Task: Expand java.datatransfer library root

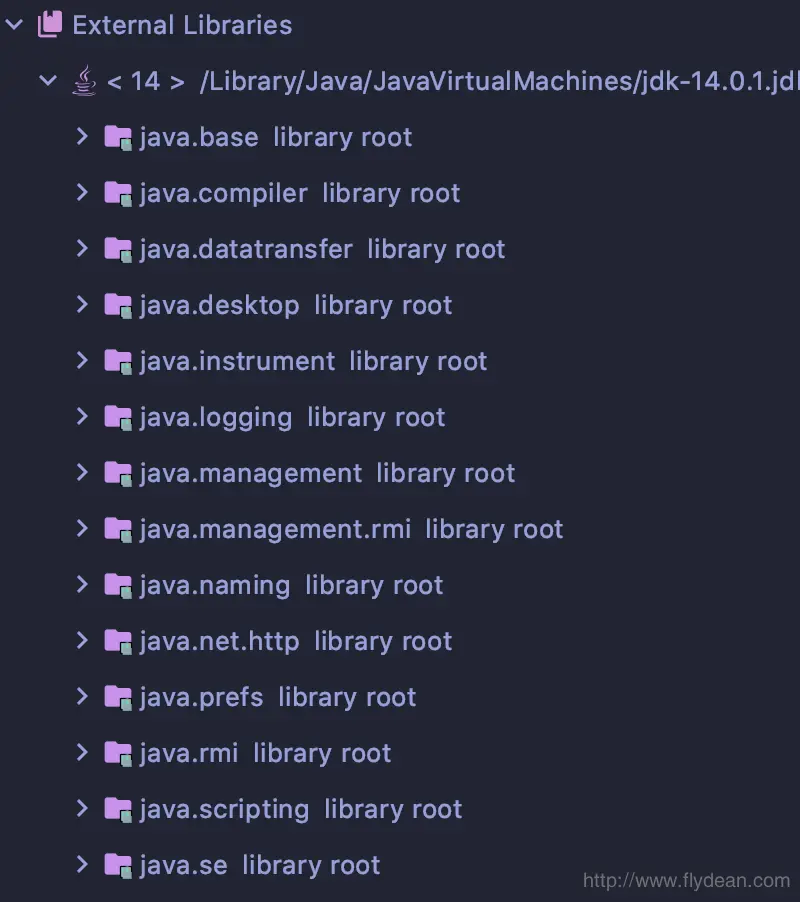Action: pyautogui.click(x=82, y=249)
